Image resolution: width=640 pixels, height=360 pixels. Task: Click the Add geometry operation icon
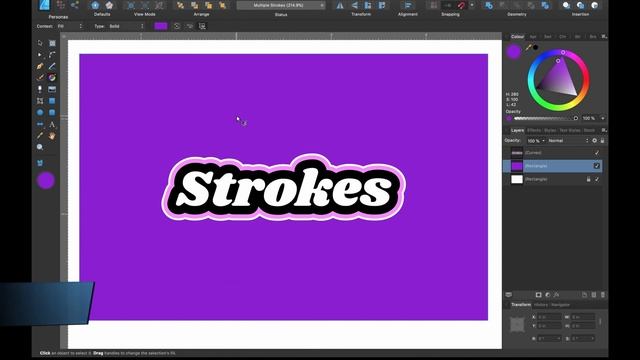[x=489, y=5]
